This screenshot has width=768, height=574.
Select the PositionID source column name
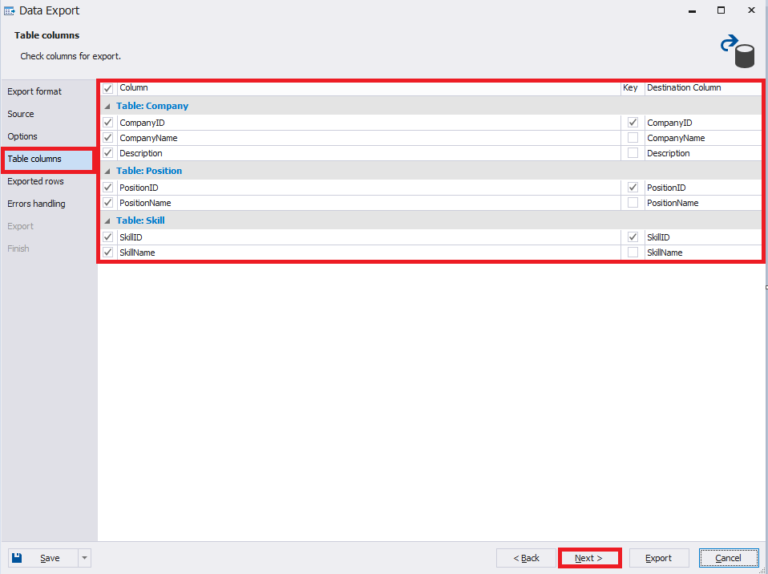click(x=139, y=187)
